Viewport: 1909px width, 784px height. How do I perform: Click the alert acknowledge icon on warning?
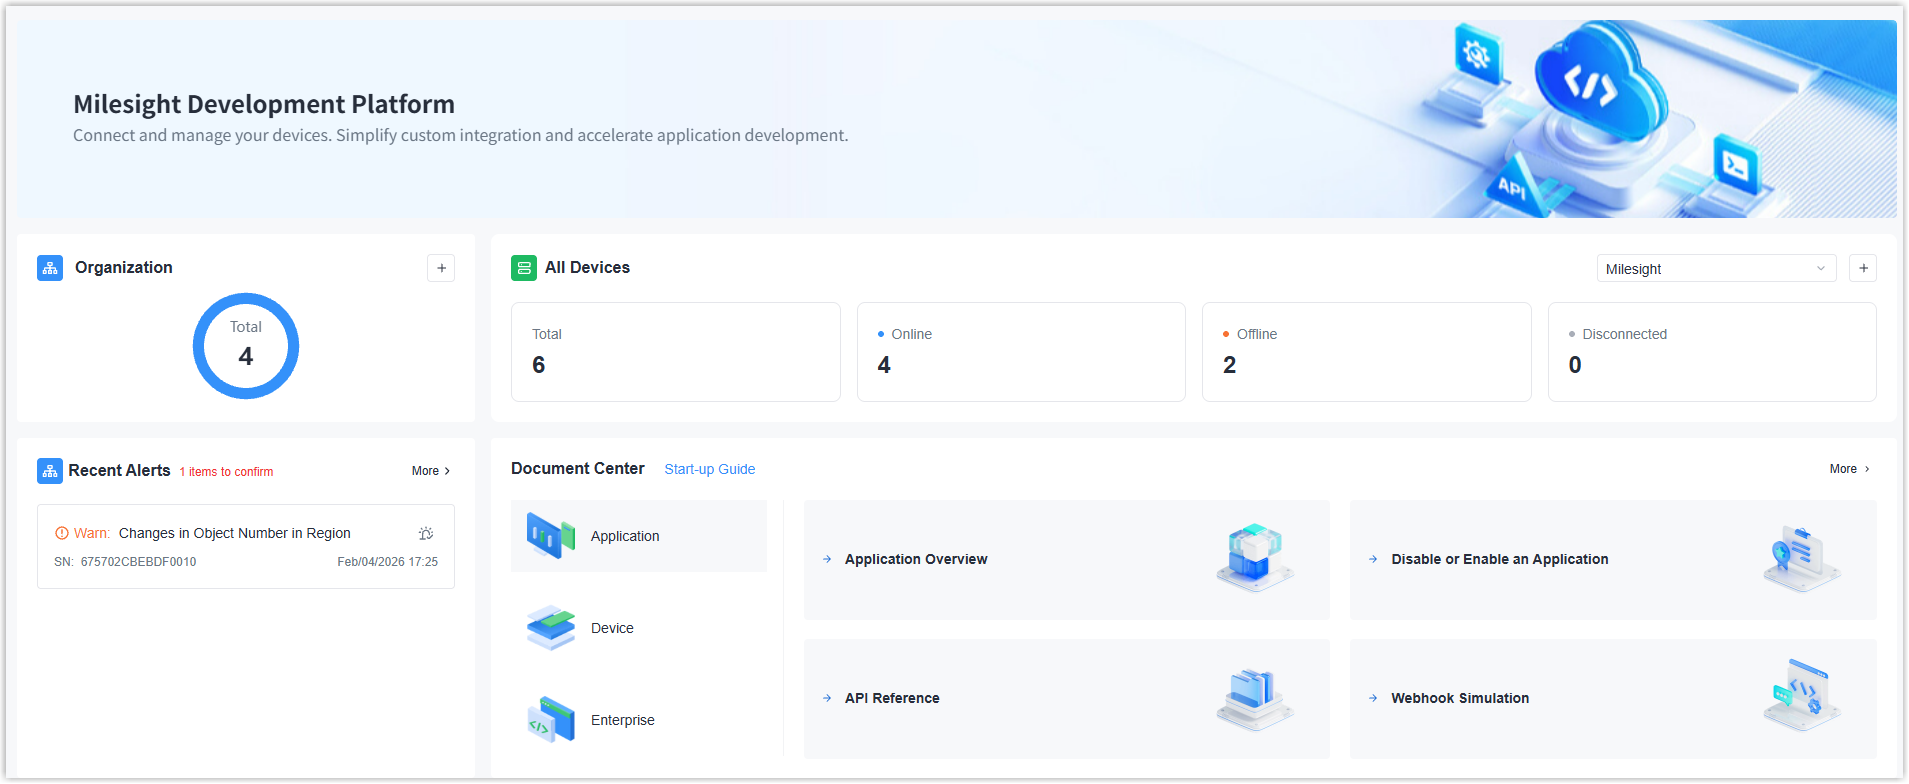click(x=426, y=534)
